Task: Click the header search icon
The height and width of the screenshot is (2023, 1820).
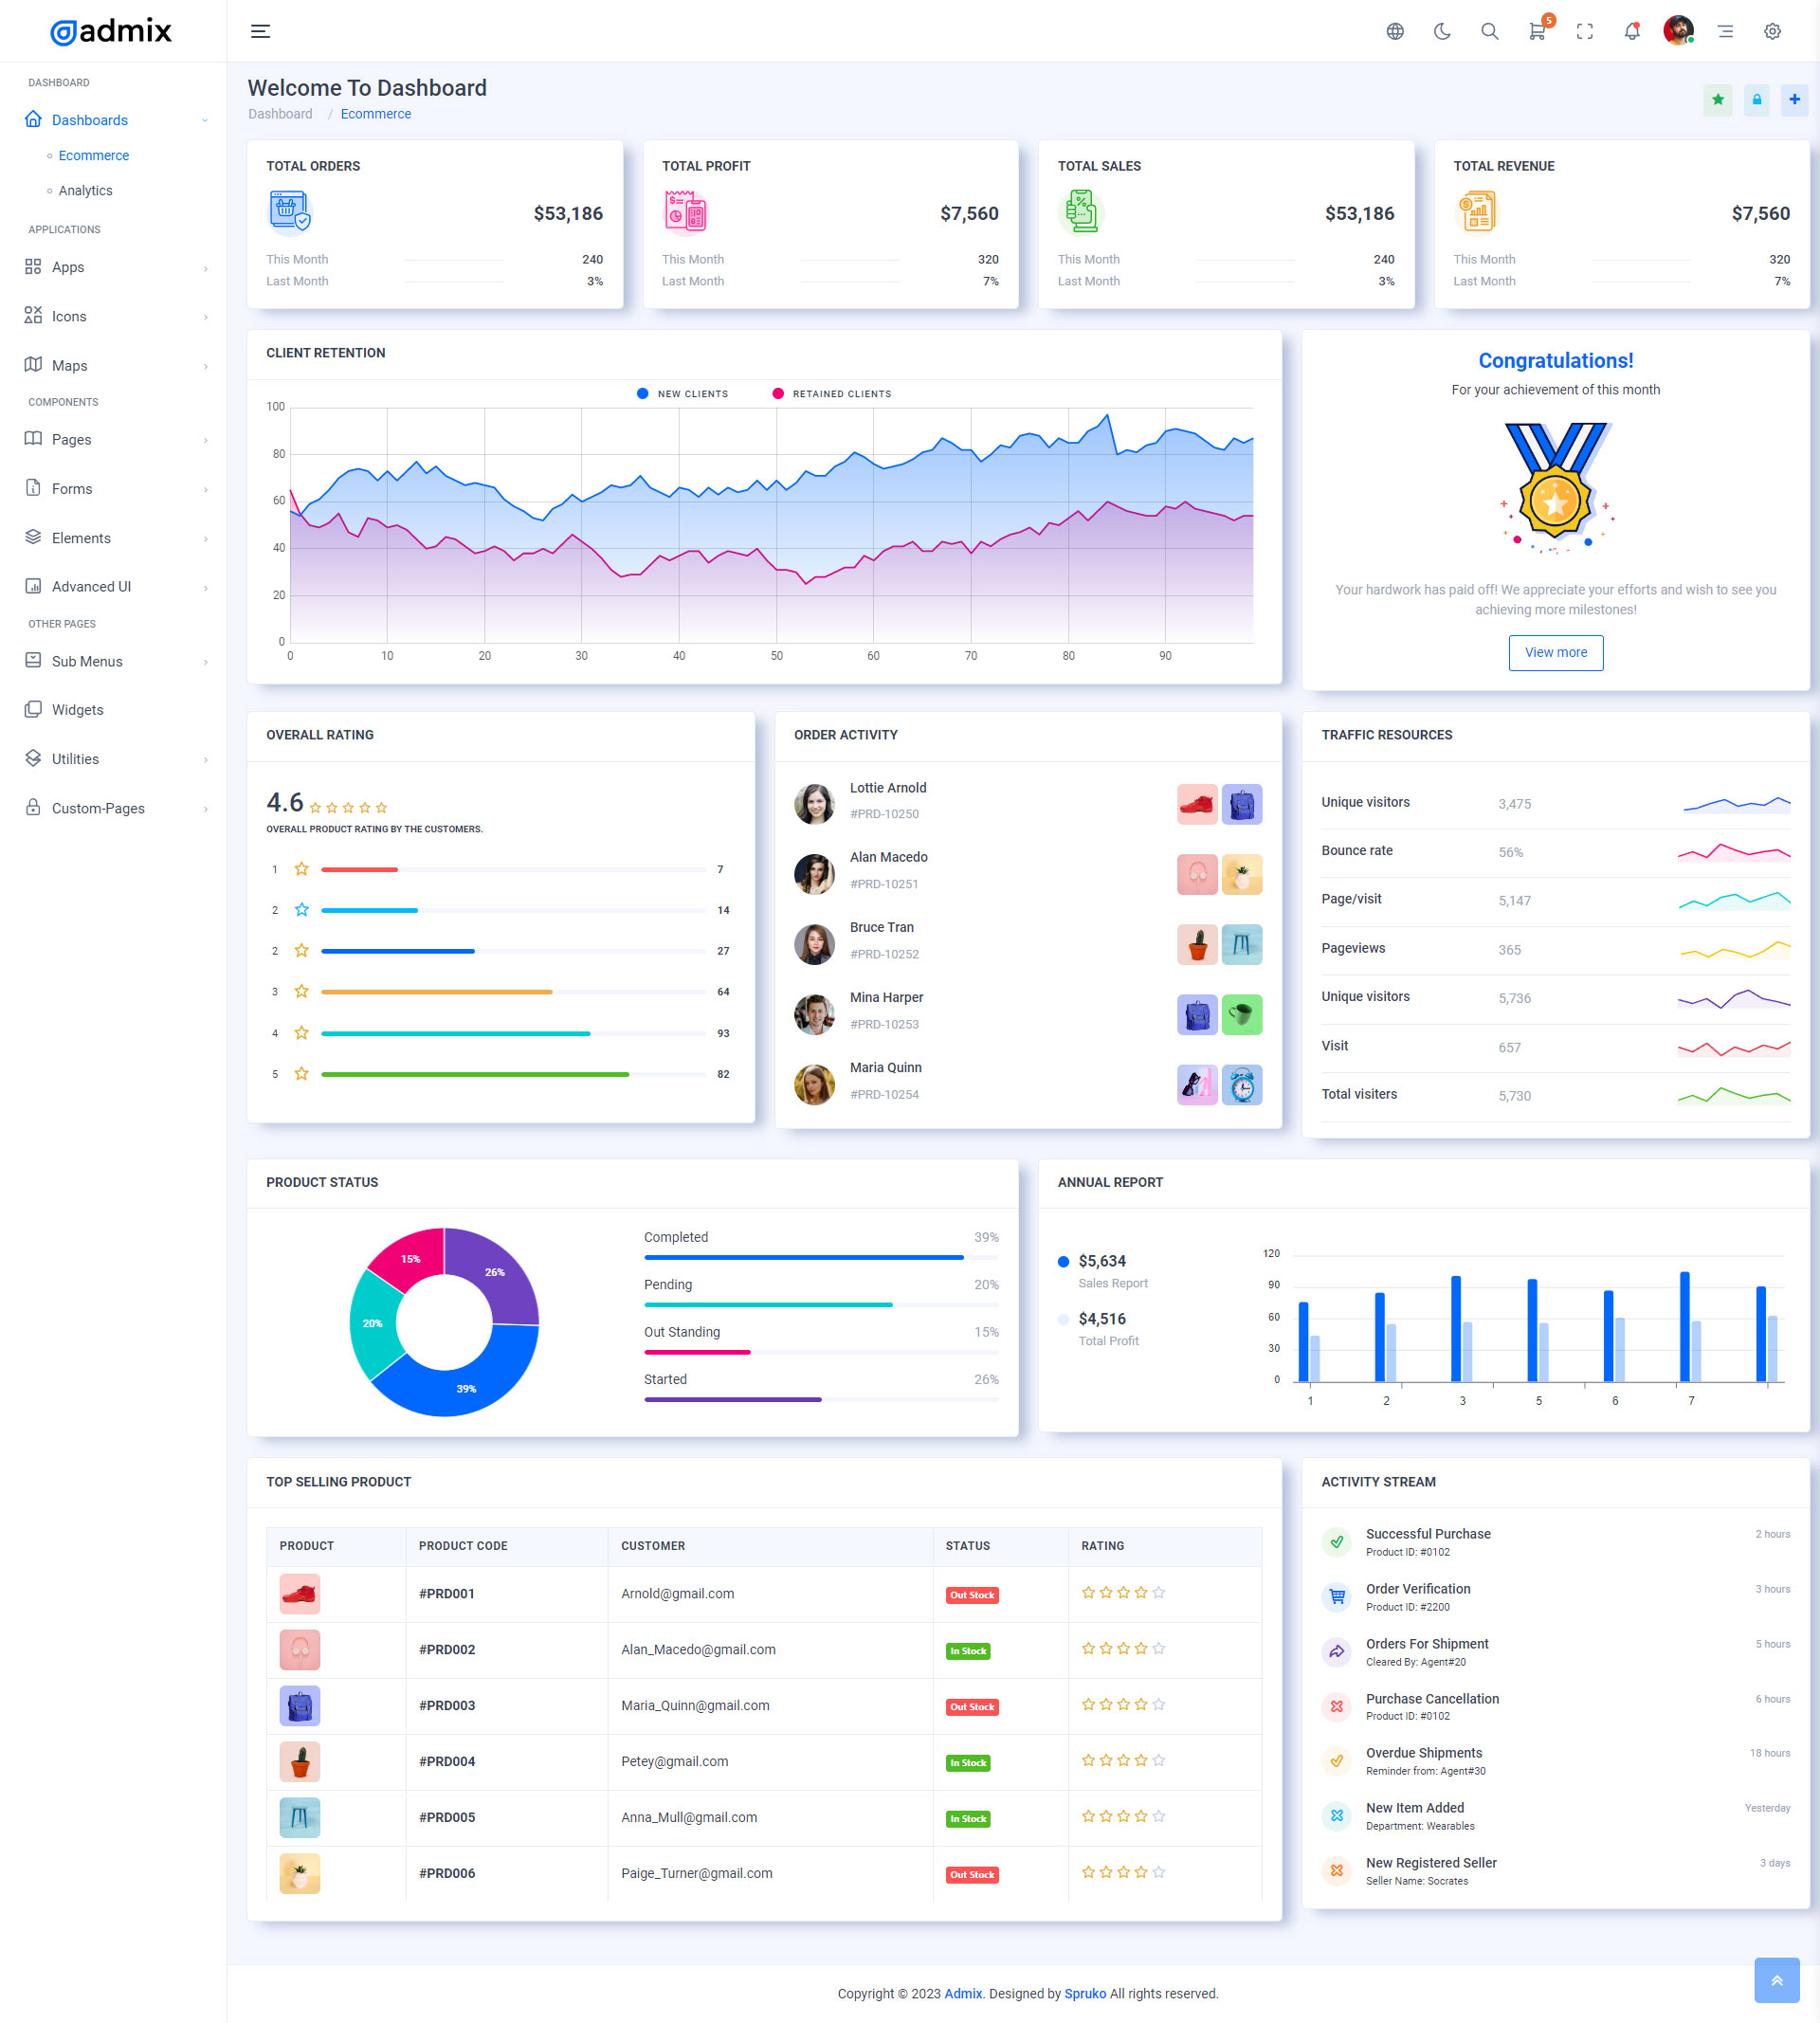Action: click(1489, 31)
